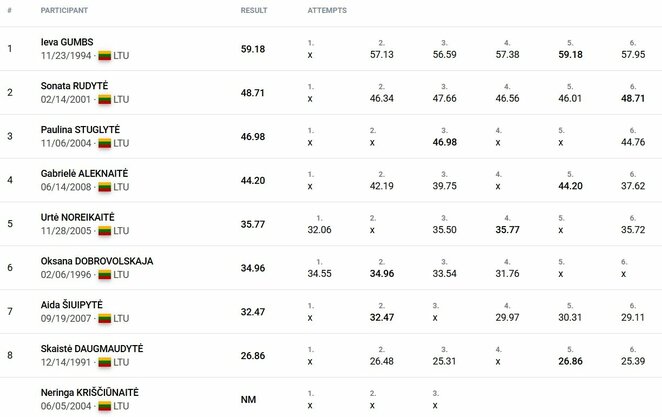The height and width of the screenshot is (417, 662).
Task: Click the LTU country code for Oksana DOBROVOLSKAJA
Action: (x=121, y=275)
